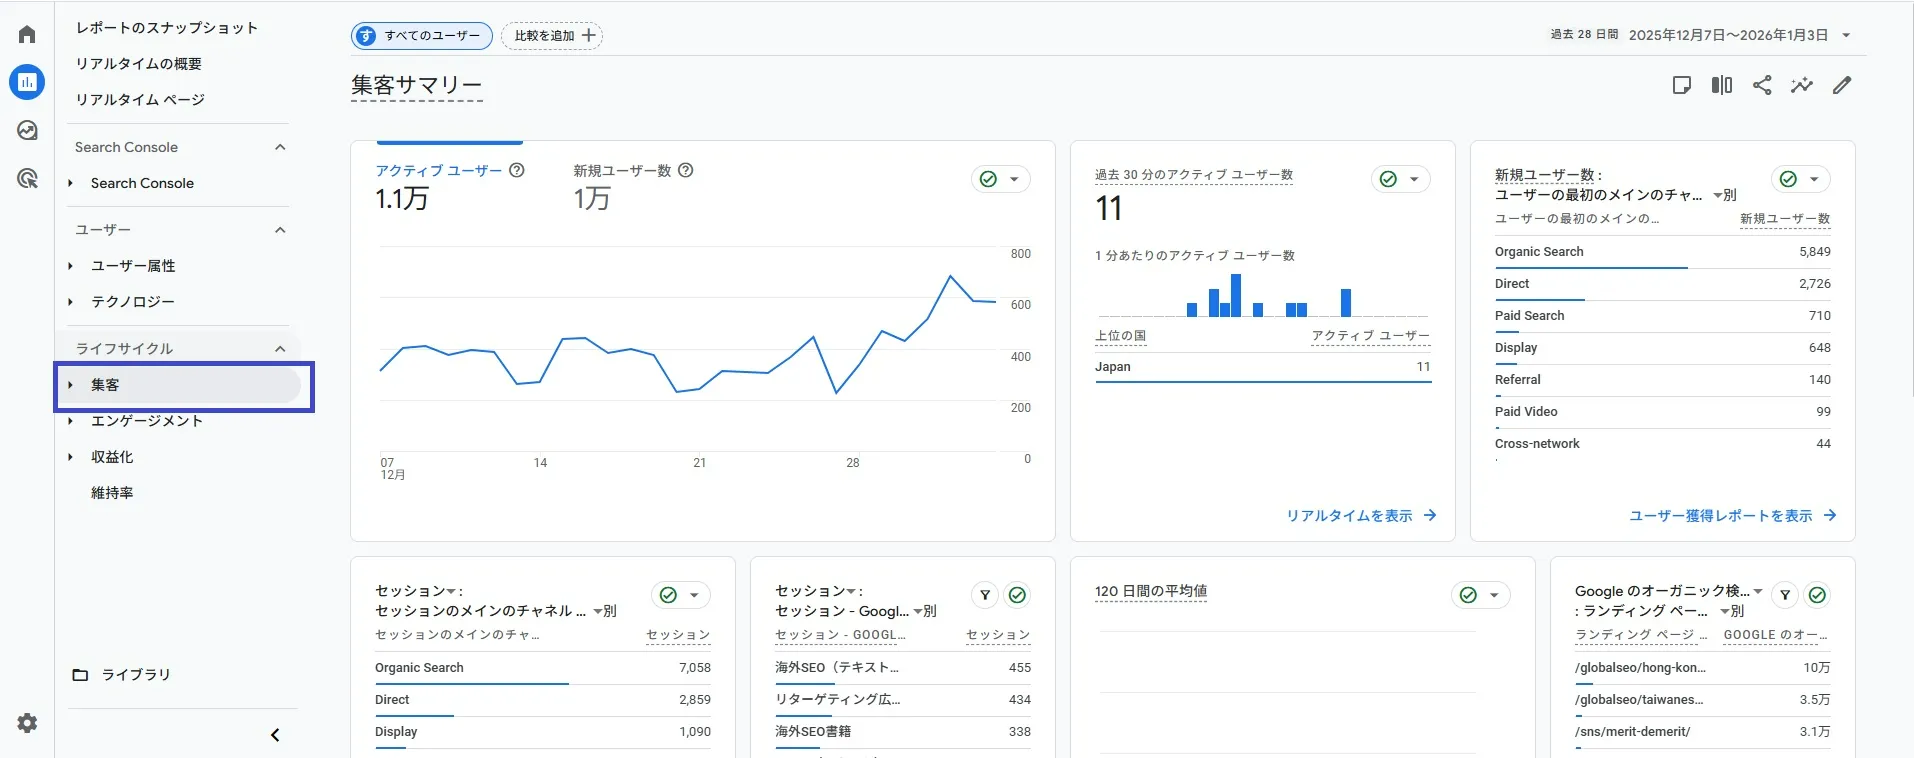Open リアルタイム ページ
This screenshot has height=758, width=1914.
click(x=140, y=100)
